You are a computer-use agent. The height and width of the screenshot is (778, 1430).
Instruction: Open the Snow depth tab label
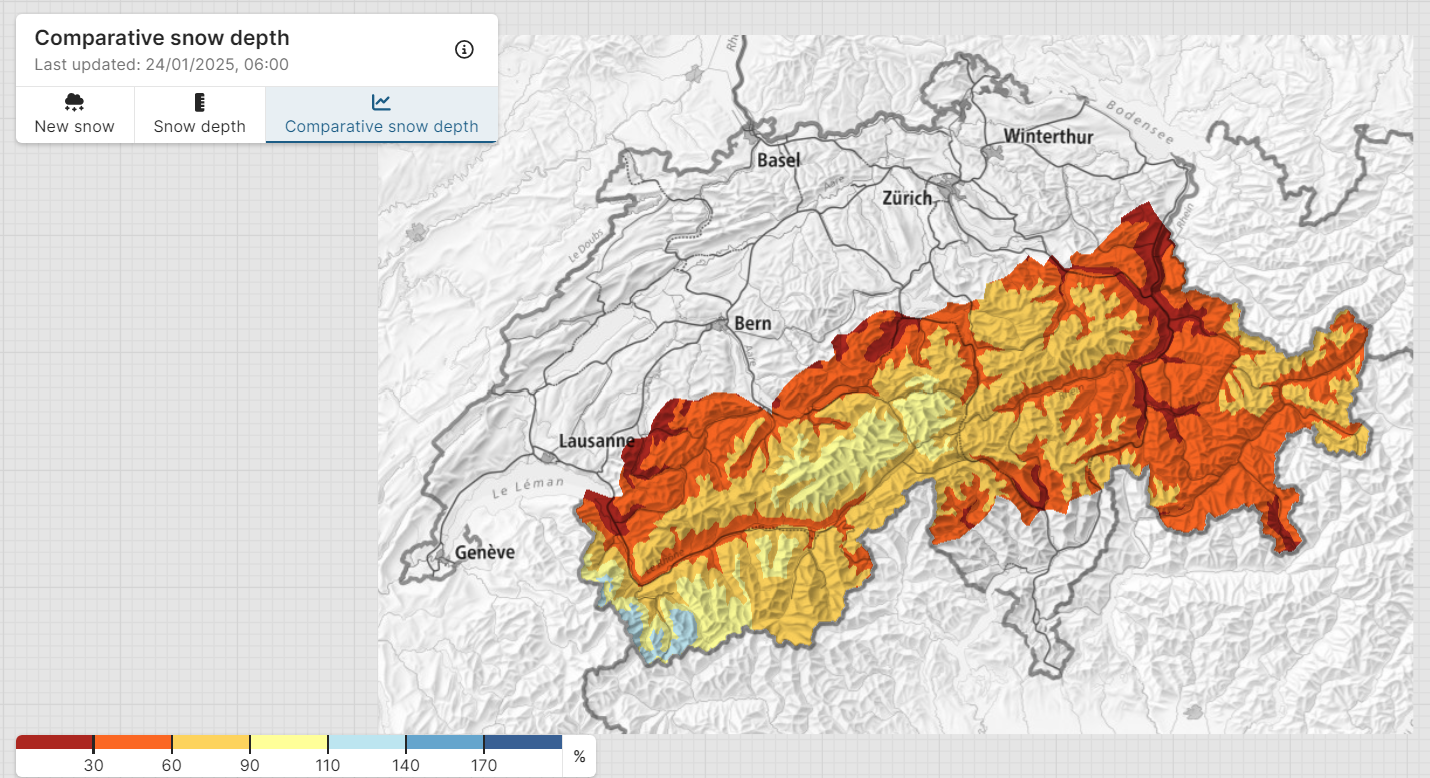point(200,127)
